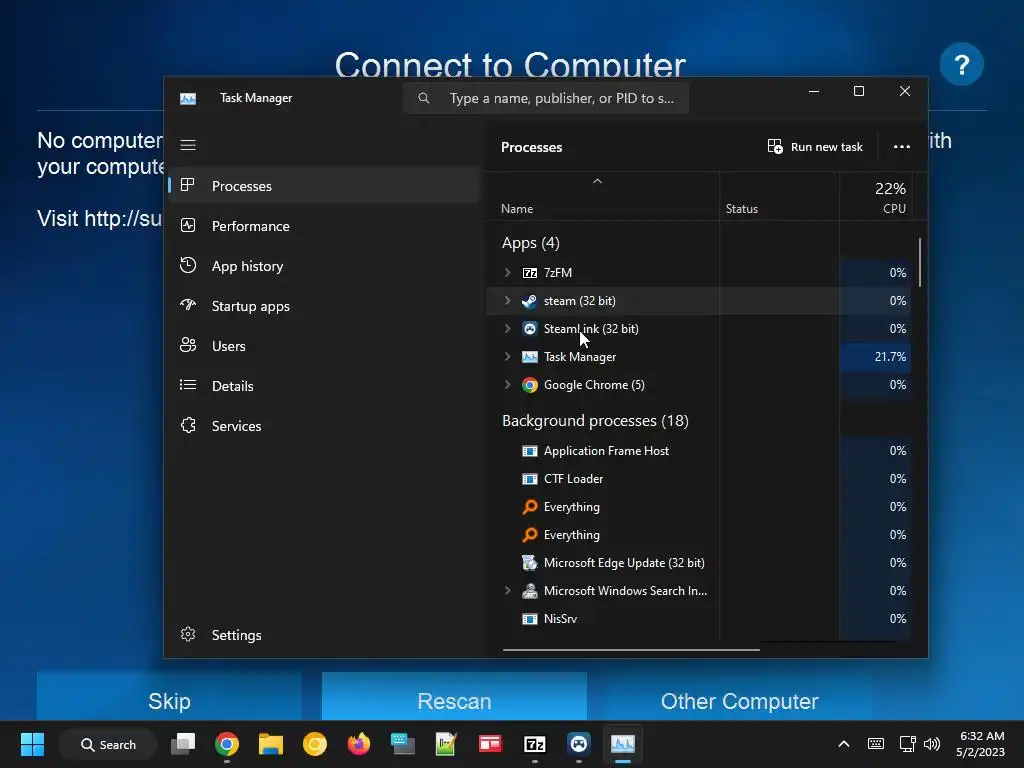Click the steam (32 bit) process icon
The height and width of the screenshot is (768, 1024).
[x=530, y=301]
